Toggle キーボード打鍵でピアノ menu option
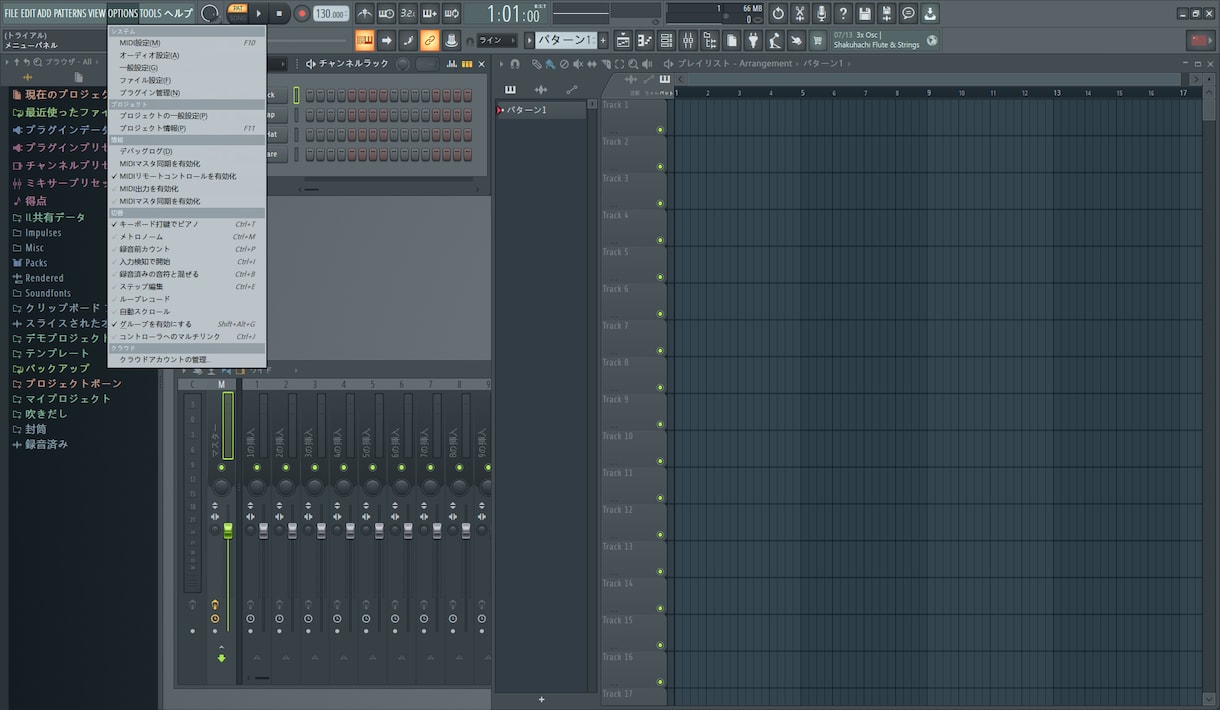1220x710 pixels. (187, 224)
